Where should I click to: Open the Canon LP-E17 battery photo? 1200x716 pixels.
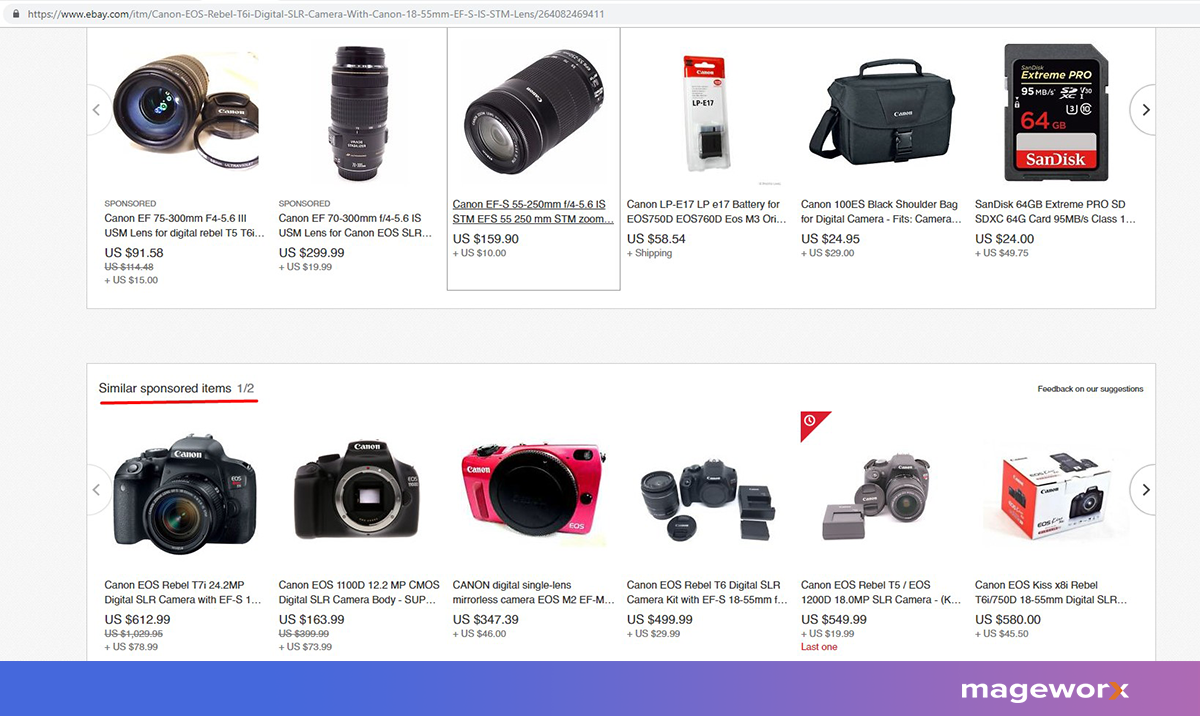[707, 112]
